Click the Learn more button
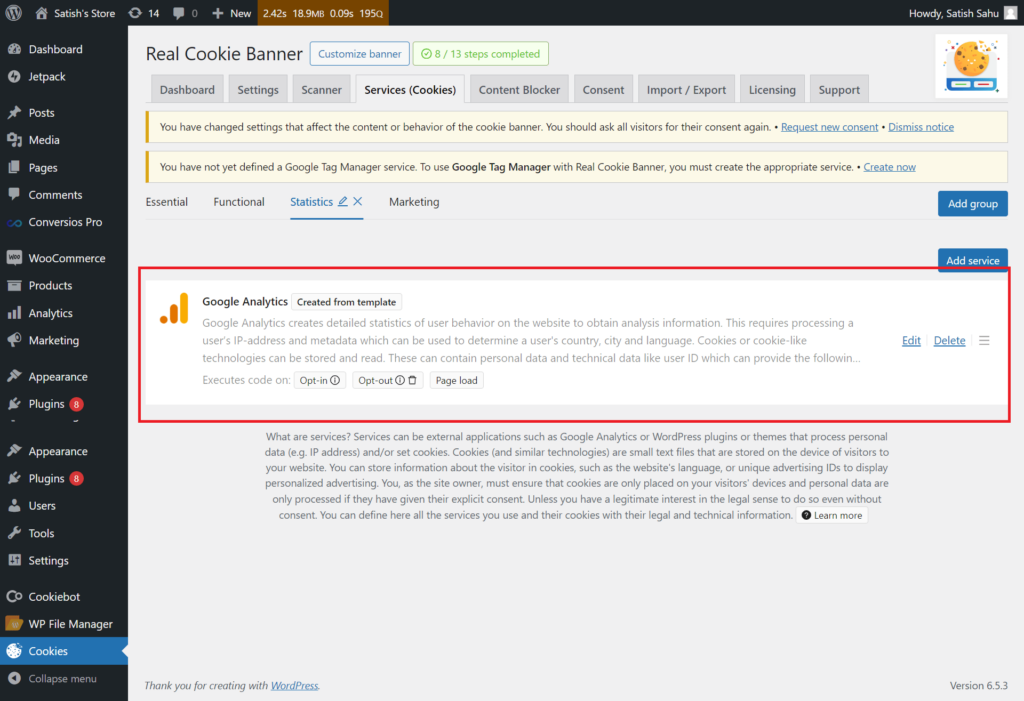 832,515
